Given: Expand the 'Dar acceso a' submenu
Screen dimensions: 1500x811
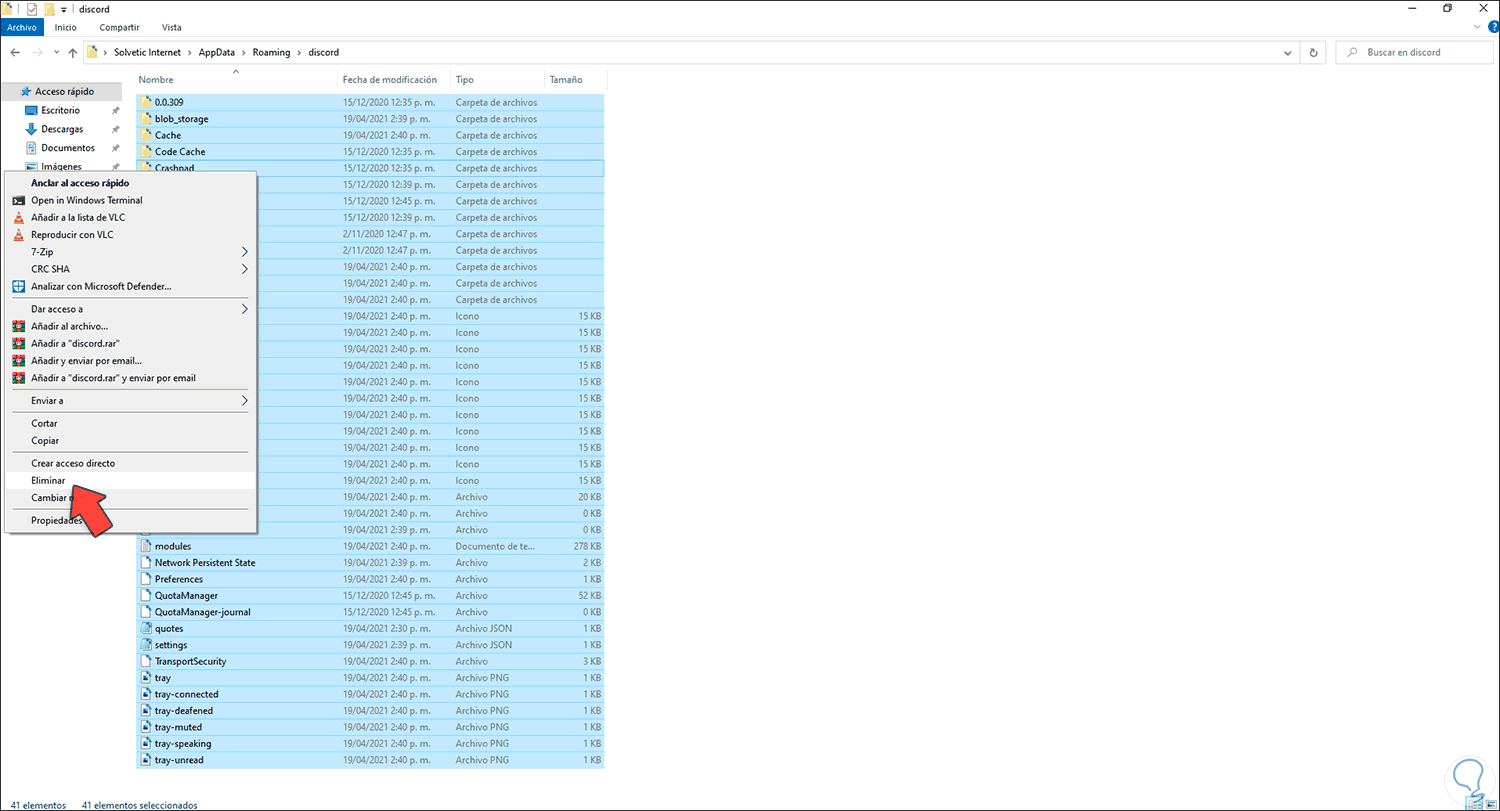Looking at the screenshot, I should [131, 309].
